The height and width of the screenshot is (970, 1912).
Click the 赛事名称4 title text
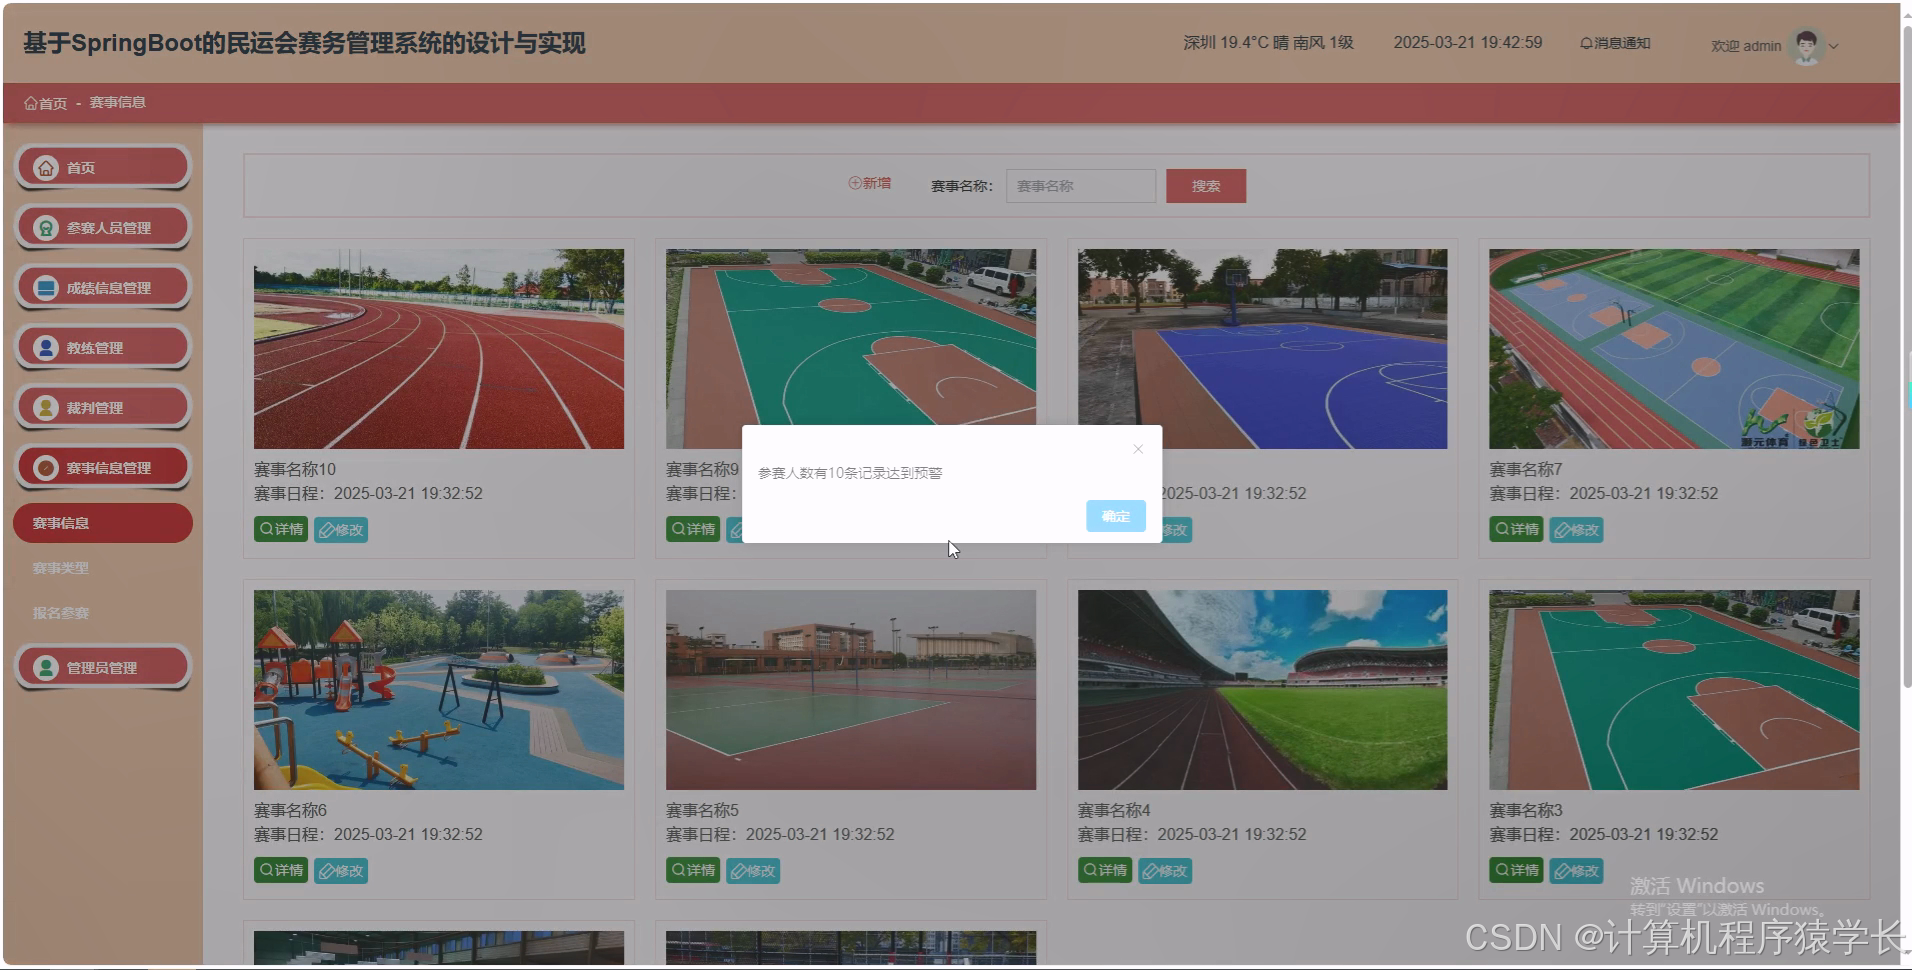coord(1114,810)
